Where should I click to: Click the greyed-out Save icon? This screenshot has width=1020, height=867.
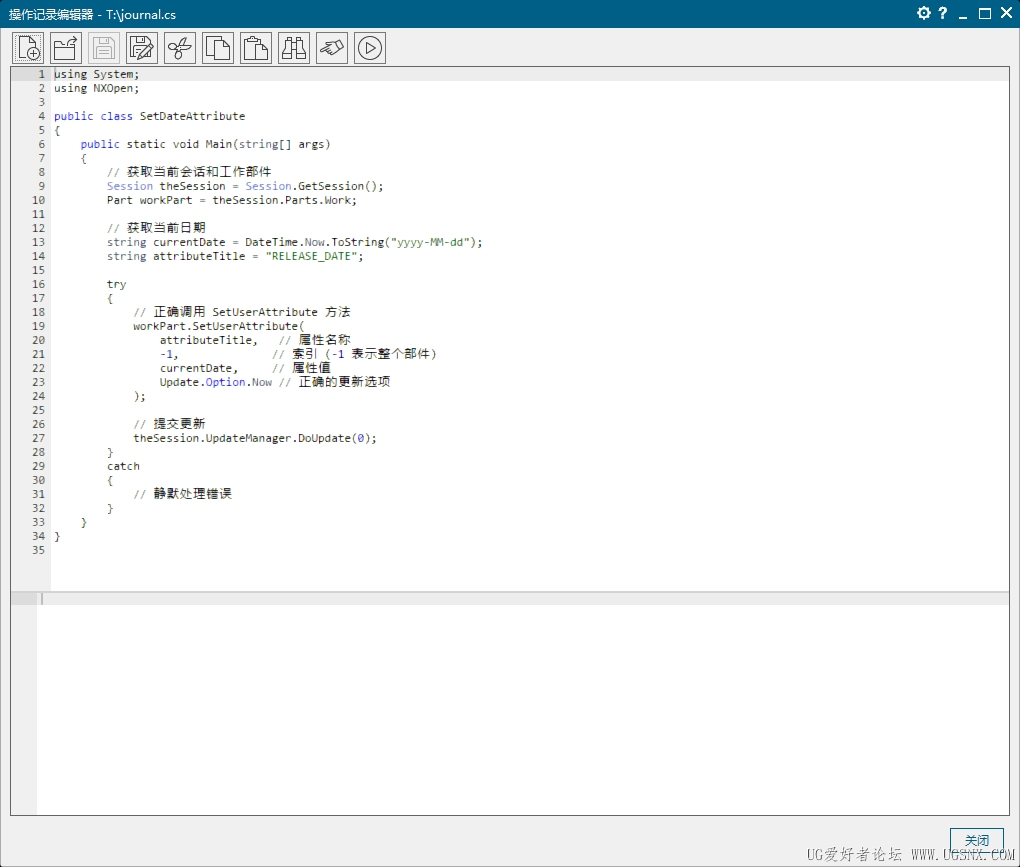104,48
